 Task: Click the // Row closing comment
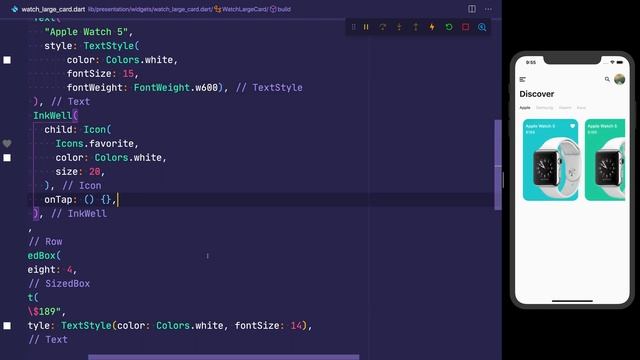pos(45,242)
